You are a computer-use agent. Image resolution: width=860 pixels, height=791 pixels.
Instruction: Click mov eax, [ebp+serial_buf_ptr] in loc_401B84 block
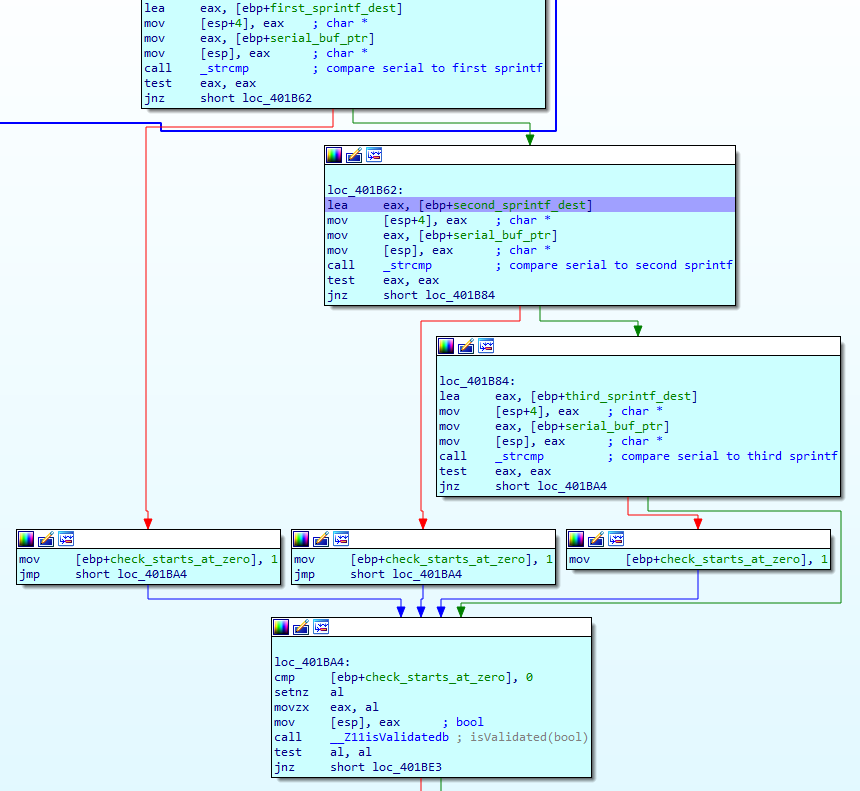(x=554, y=426)
